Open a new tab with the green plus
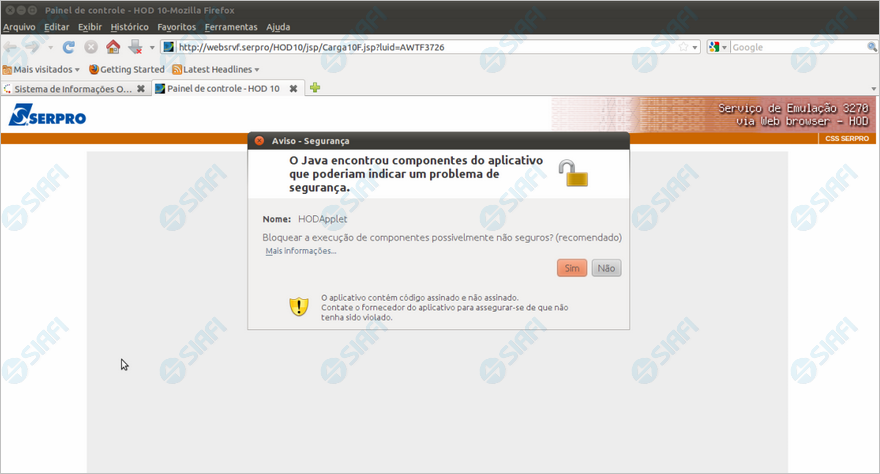The image size is (880, 474). 315,88
